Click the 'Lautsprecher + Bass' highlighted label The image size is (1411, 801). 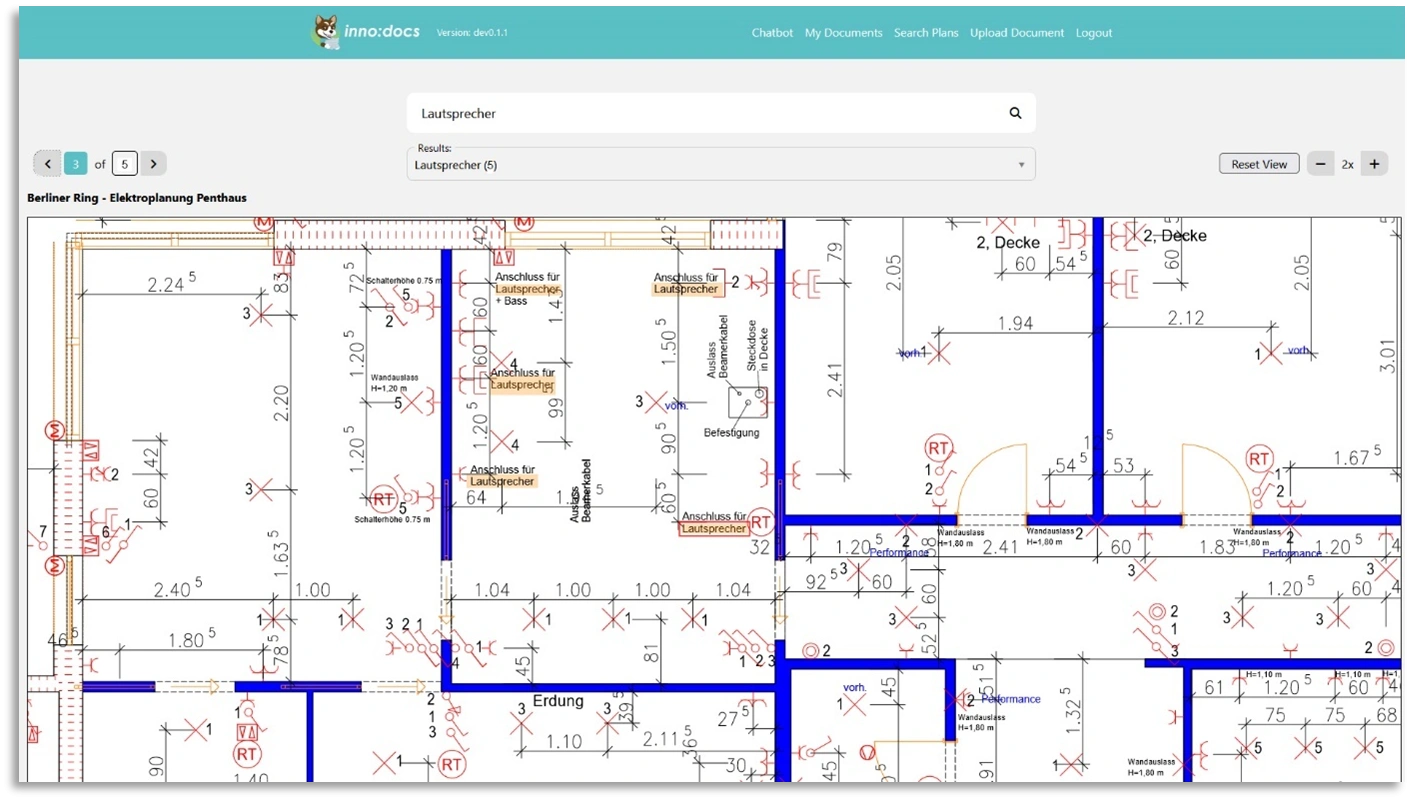point(526,289)
